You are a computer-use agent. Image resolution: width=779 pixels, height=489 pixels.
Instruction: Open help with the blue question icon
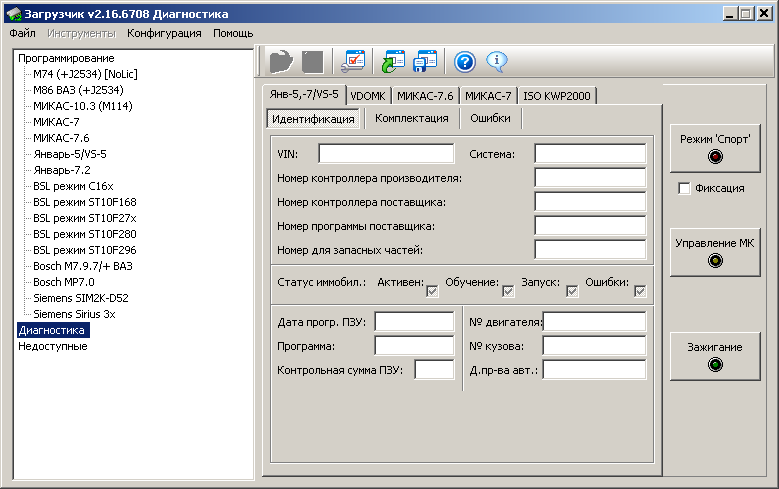(x=464, y=62)
